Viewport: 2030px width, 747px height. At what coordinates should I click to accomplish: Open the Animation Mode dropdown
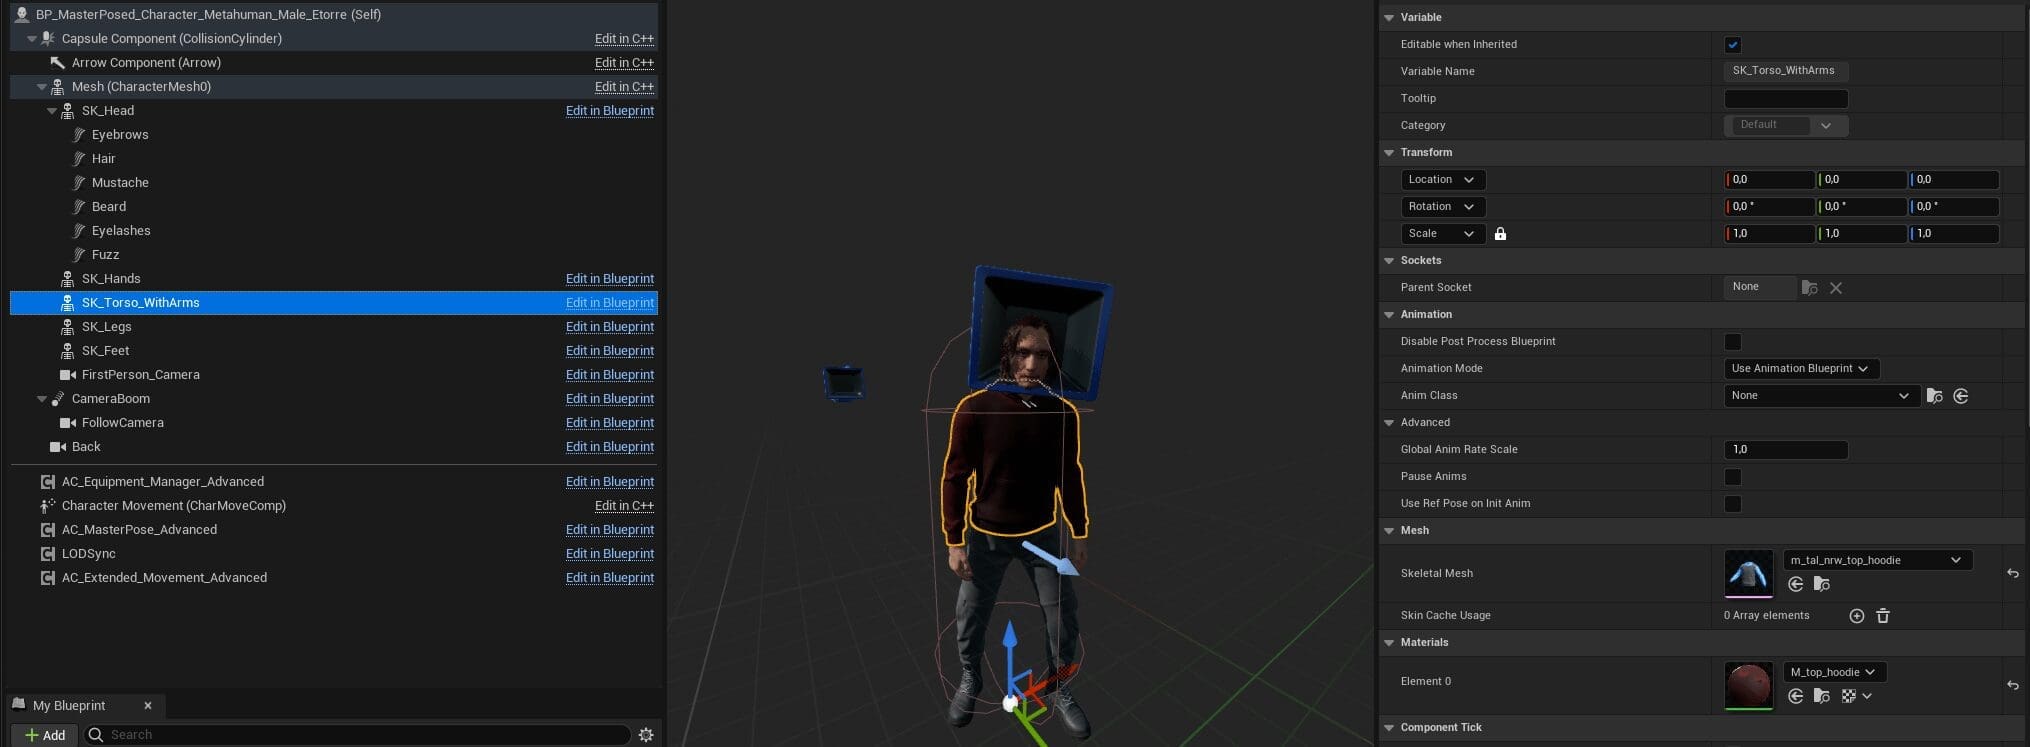[1801, 369]
